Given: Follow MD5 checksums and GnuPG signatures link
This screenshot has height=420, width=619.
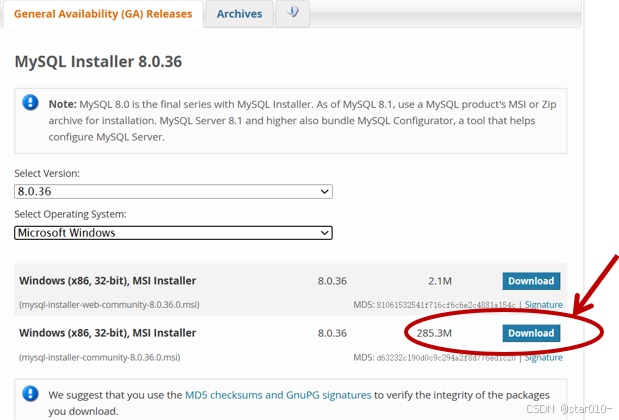Looking at the screenshot, I should 278,395.
